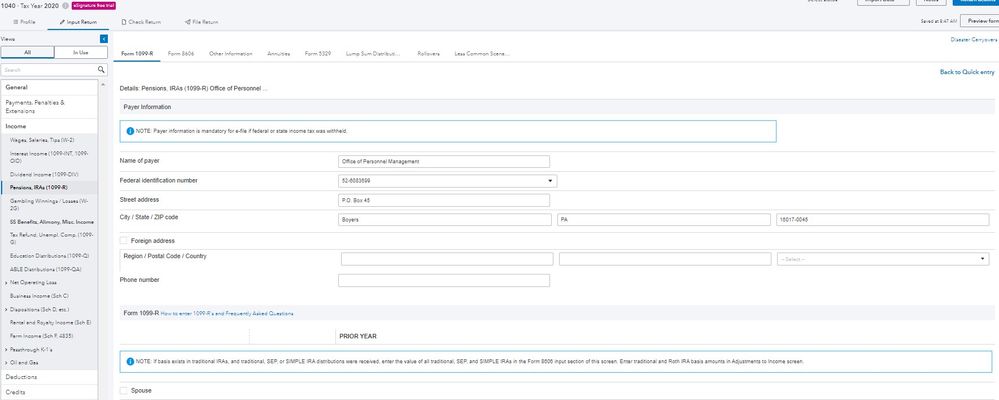Click the Preview form button
The height and width of the screenshot is (400, 999).
click(981, 21)
